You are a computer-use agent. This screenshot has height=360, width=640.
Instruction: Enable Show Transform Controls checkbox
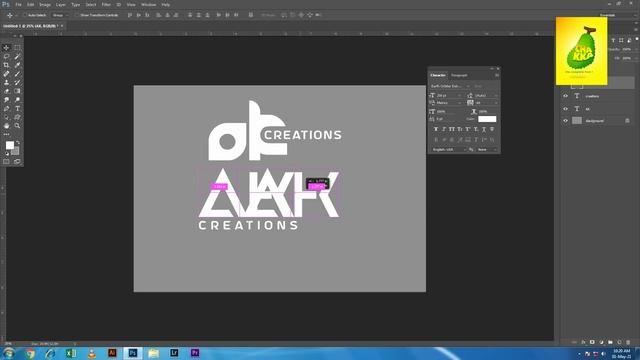77,15
